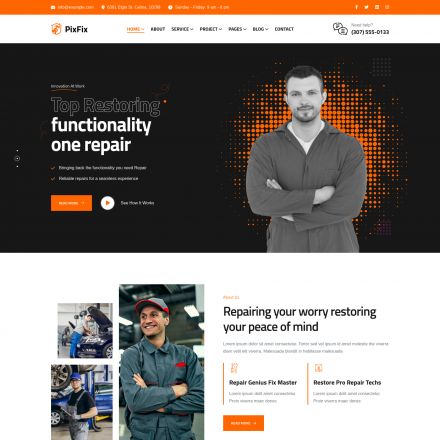Play the See How It Works video
Screen dimensions: 440x440
107,203
